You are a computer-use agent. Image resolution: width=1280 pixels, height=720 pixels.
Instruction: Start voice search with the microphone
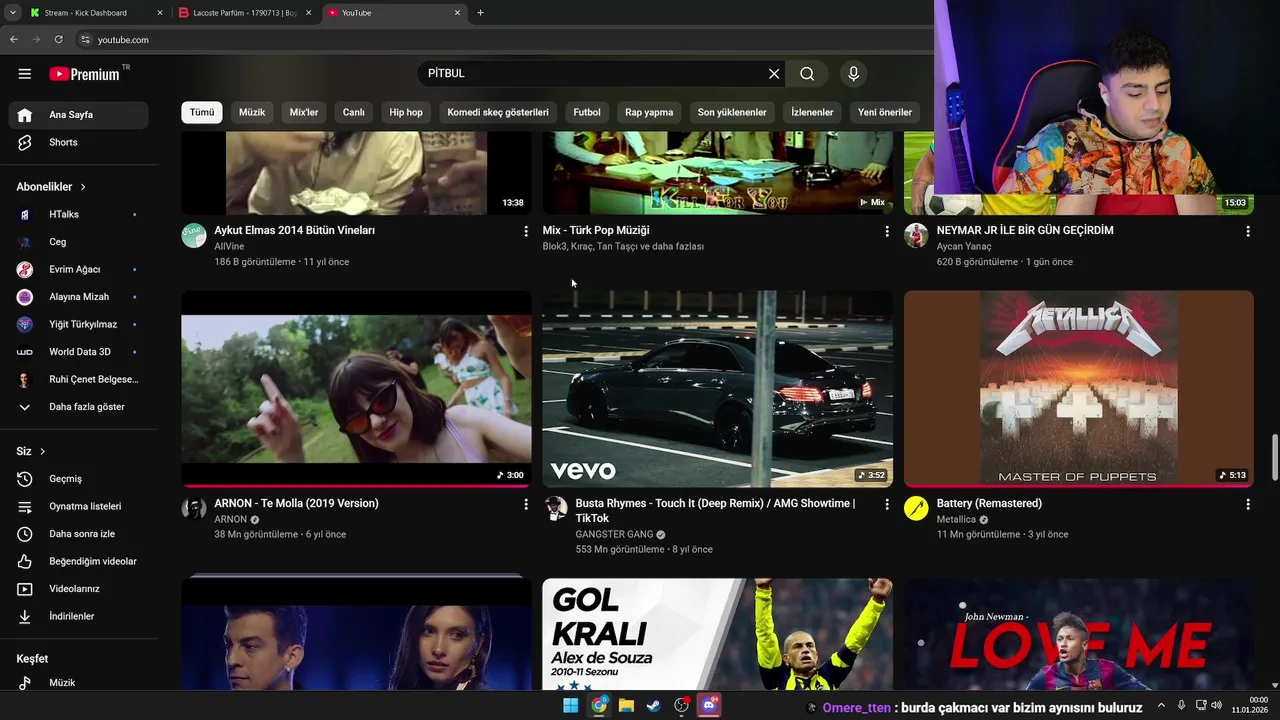click(x=853, y=74)
